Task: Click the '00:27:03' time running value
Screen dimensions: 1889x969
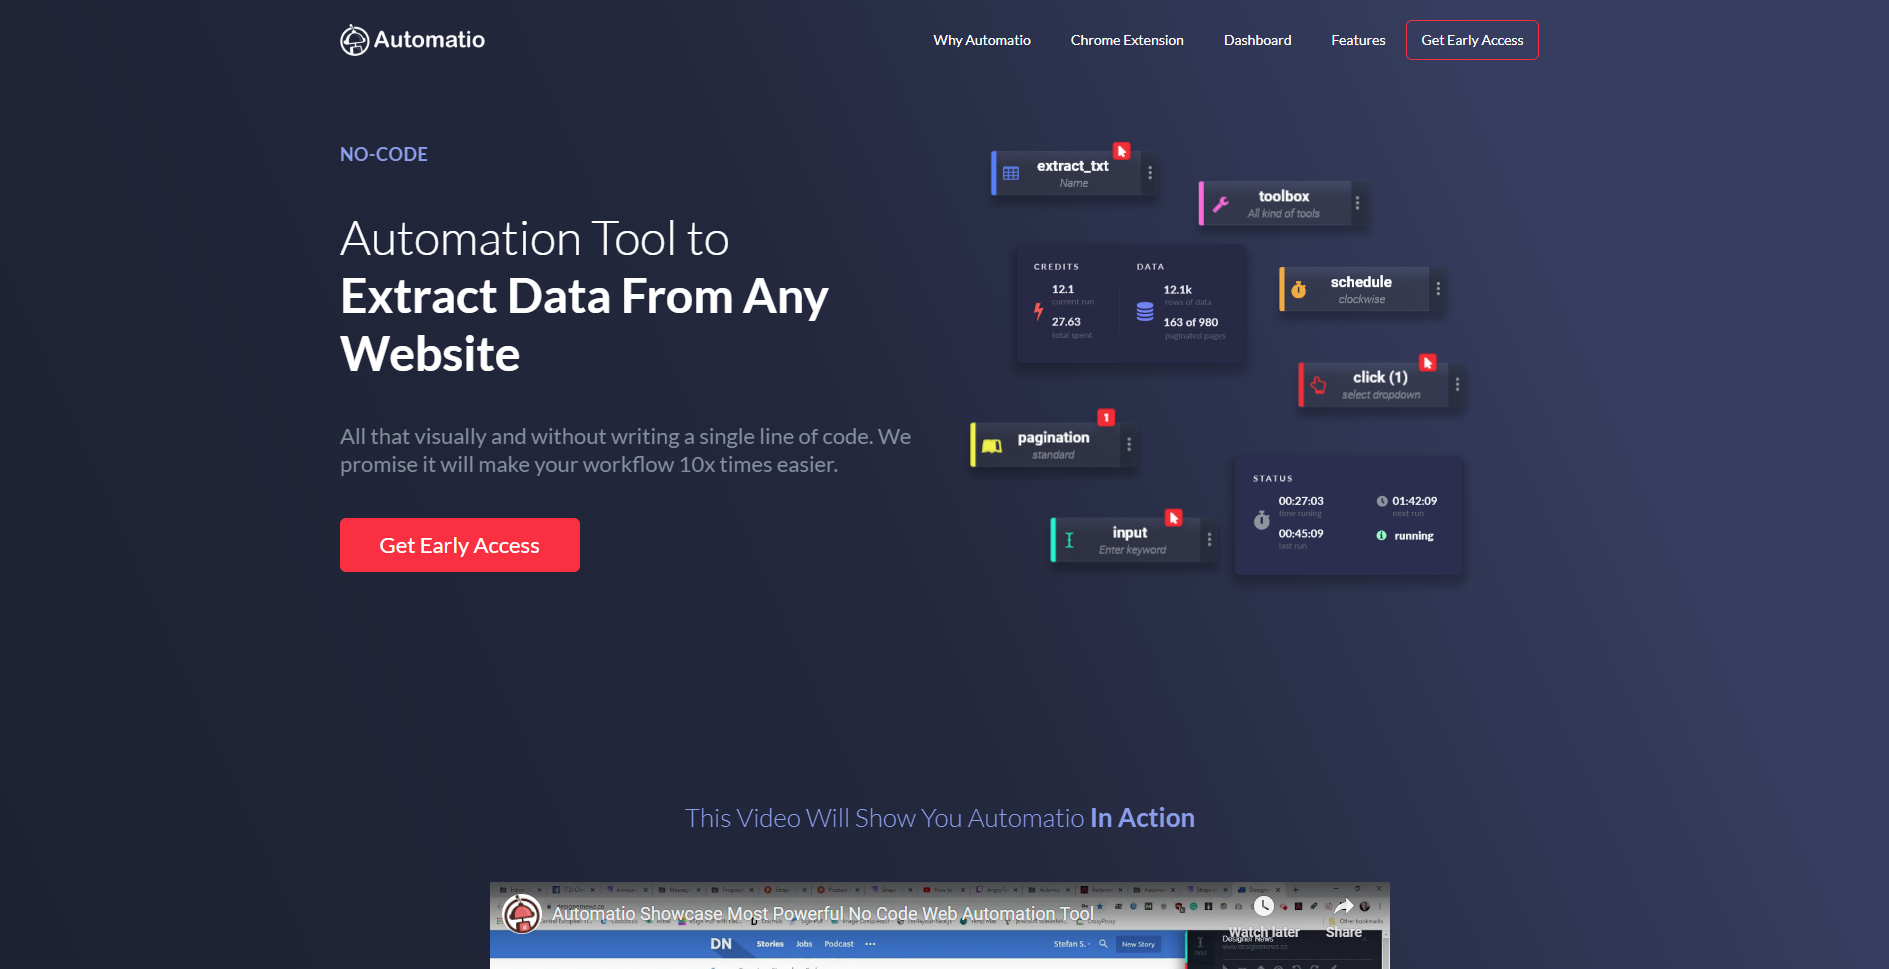Action: point(1301,501)
